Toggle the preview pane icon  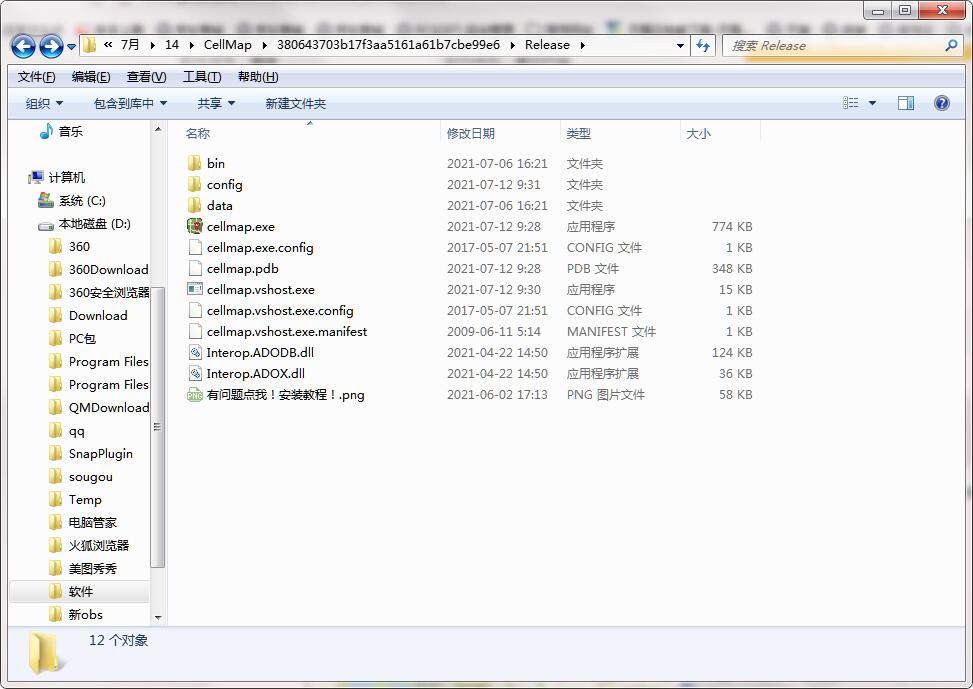coord(906,103)
